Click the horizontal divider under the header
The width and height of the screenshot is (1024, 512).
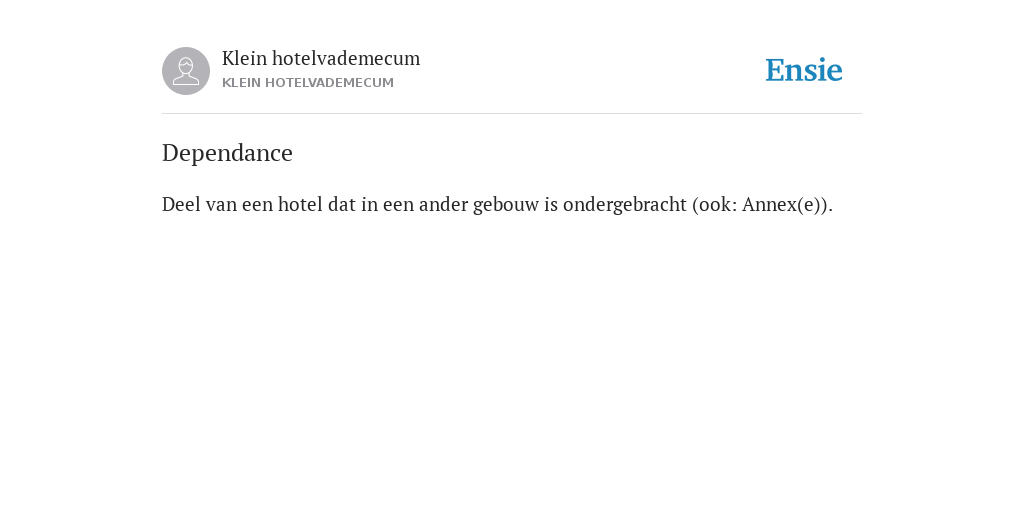point(512,114)
